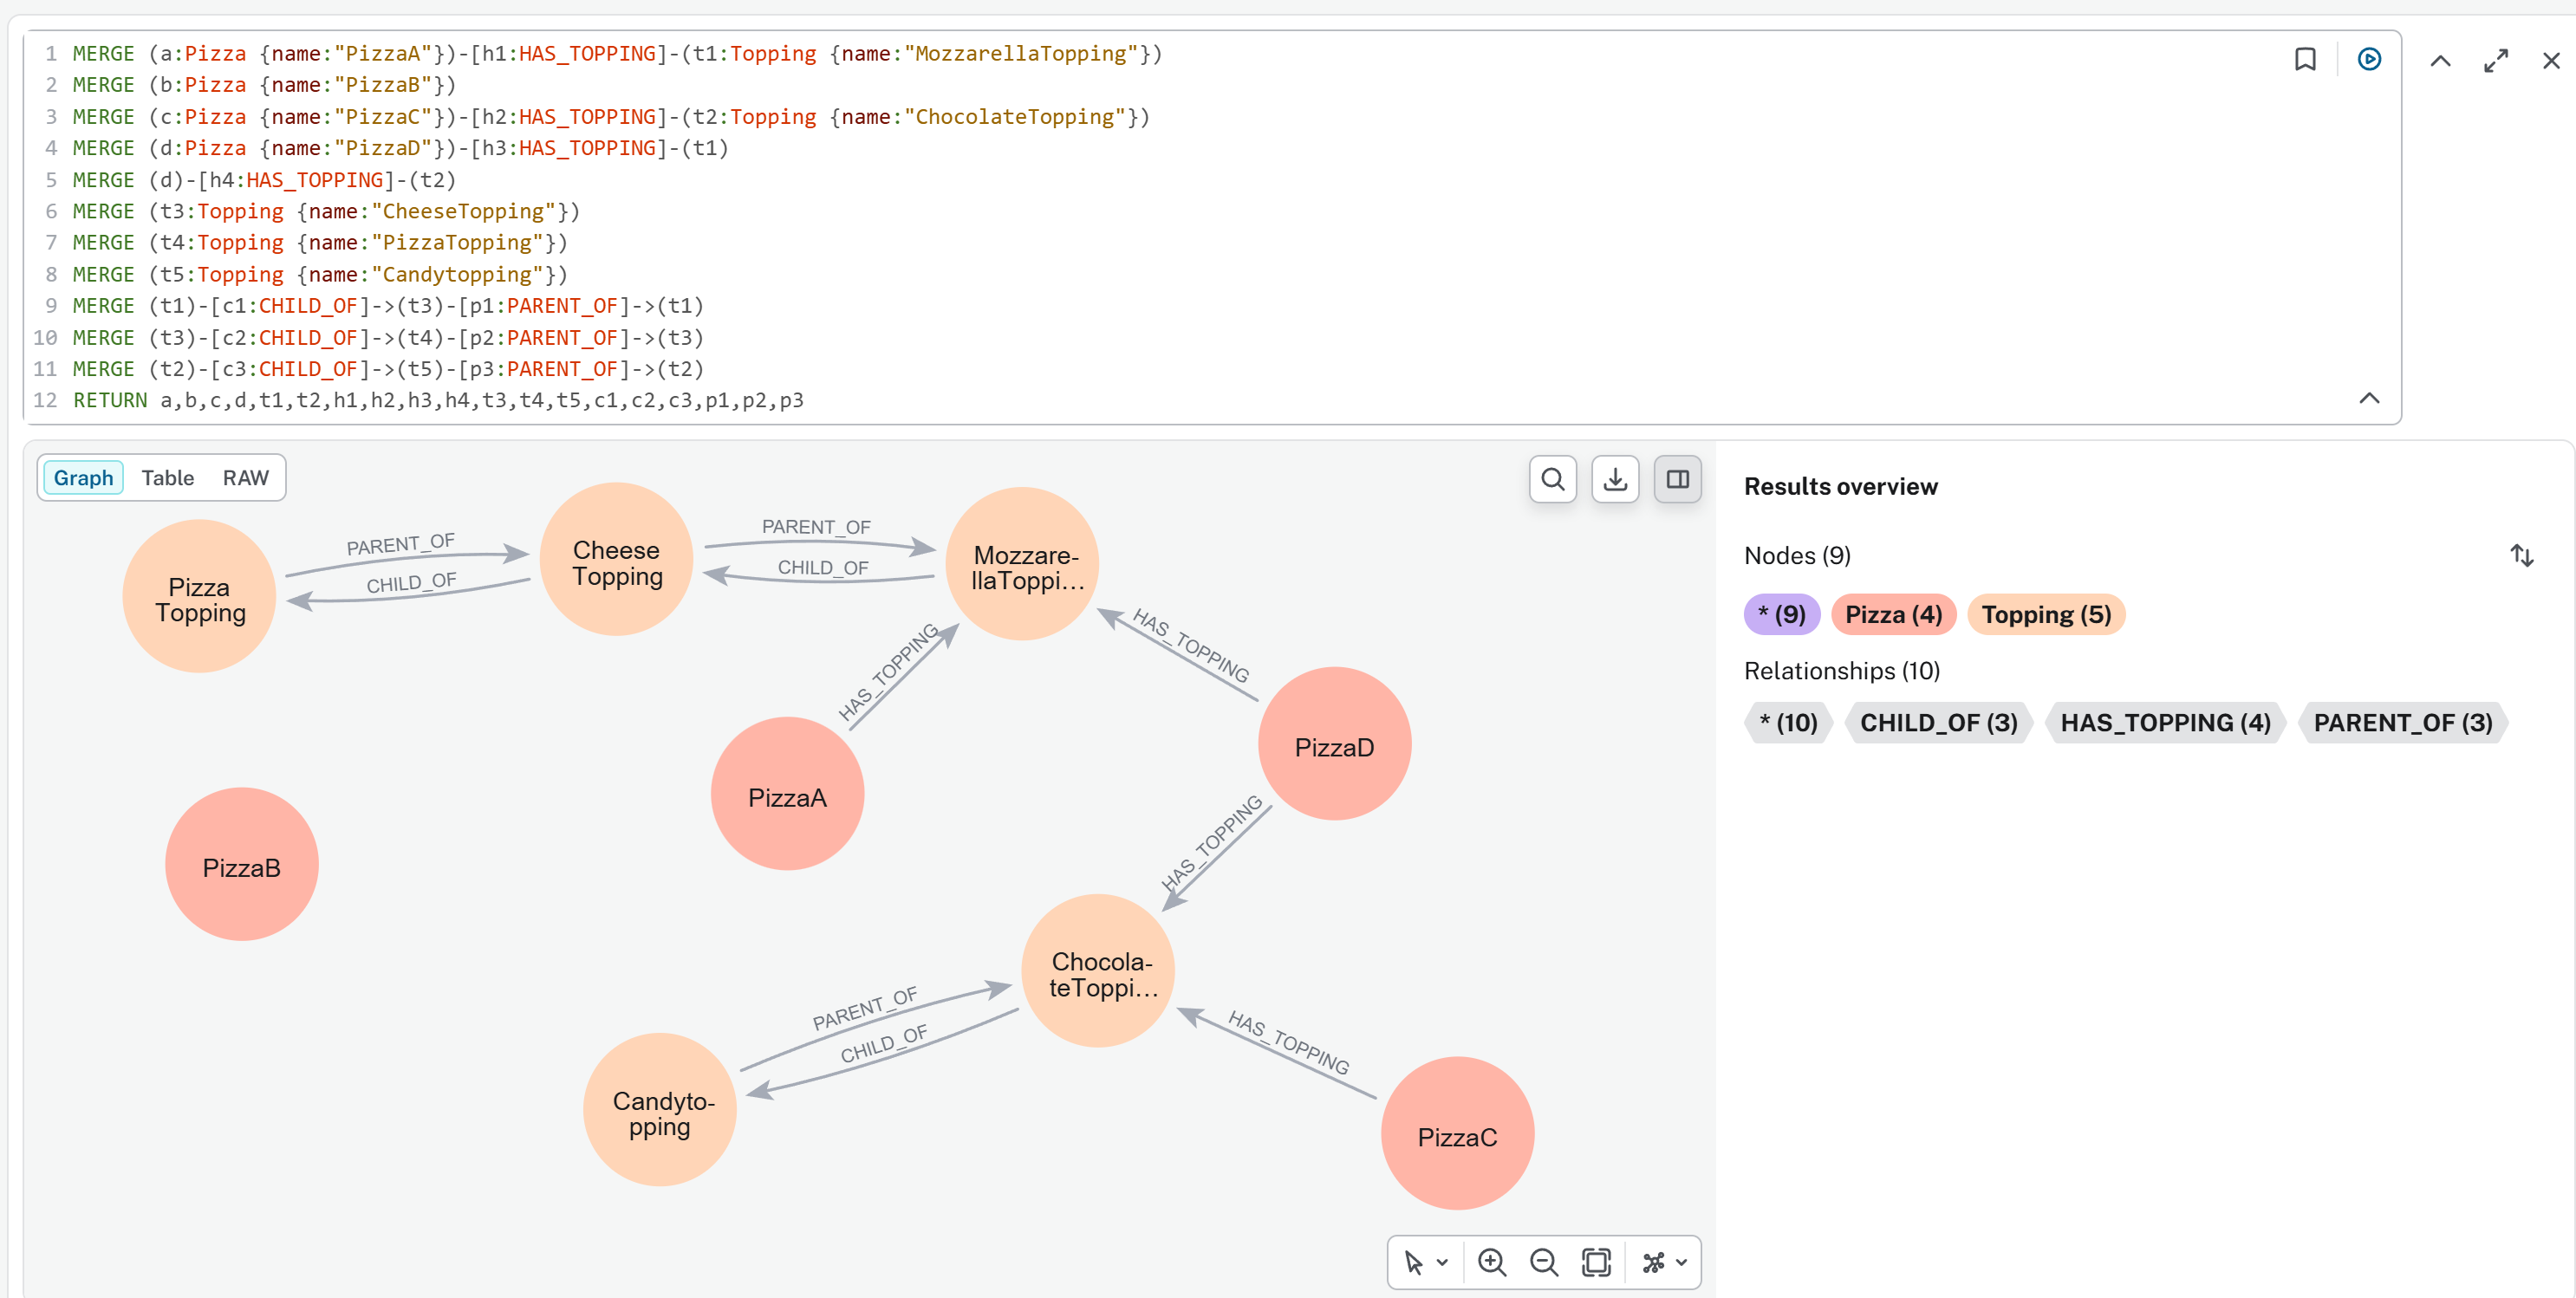Select the HAS_TOPPING (4) relationship chip
Screen dimensions: 2576x1298
(x=2165, y=722)
